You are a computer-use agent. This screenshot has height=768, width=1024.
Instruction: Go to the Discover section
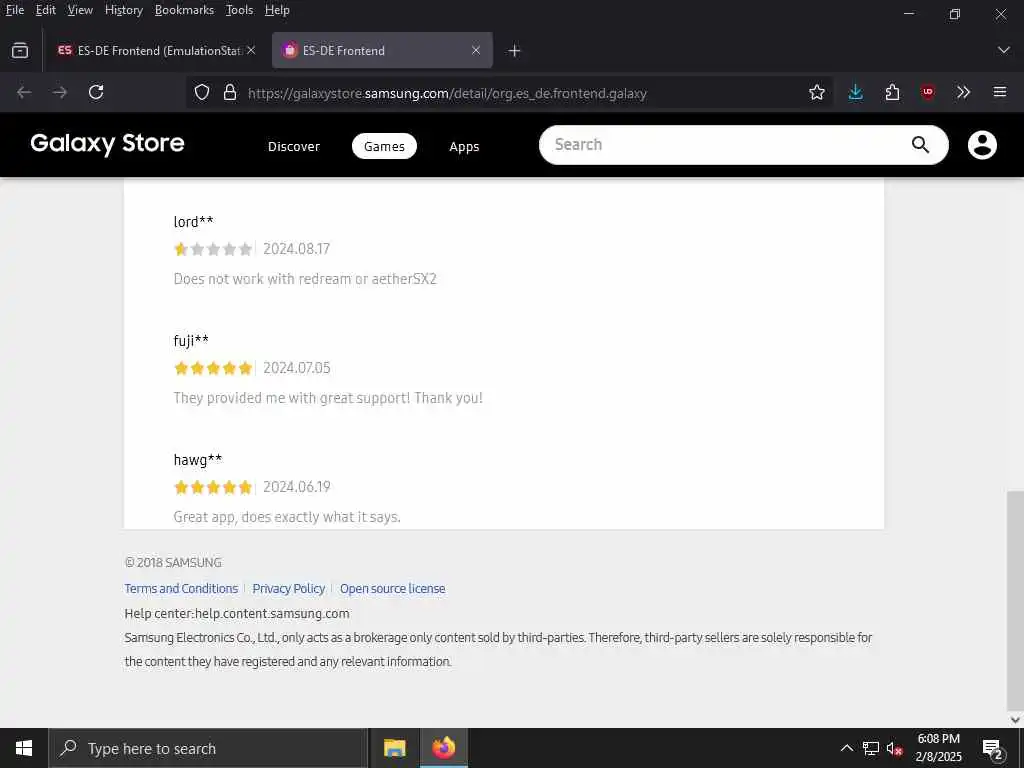[294, 146]
